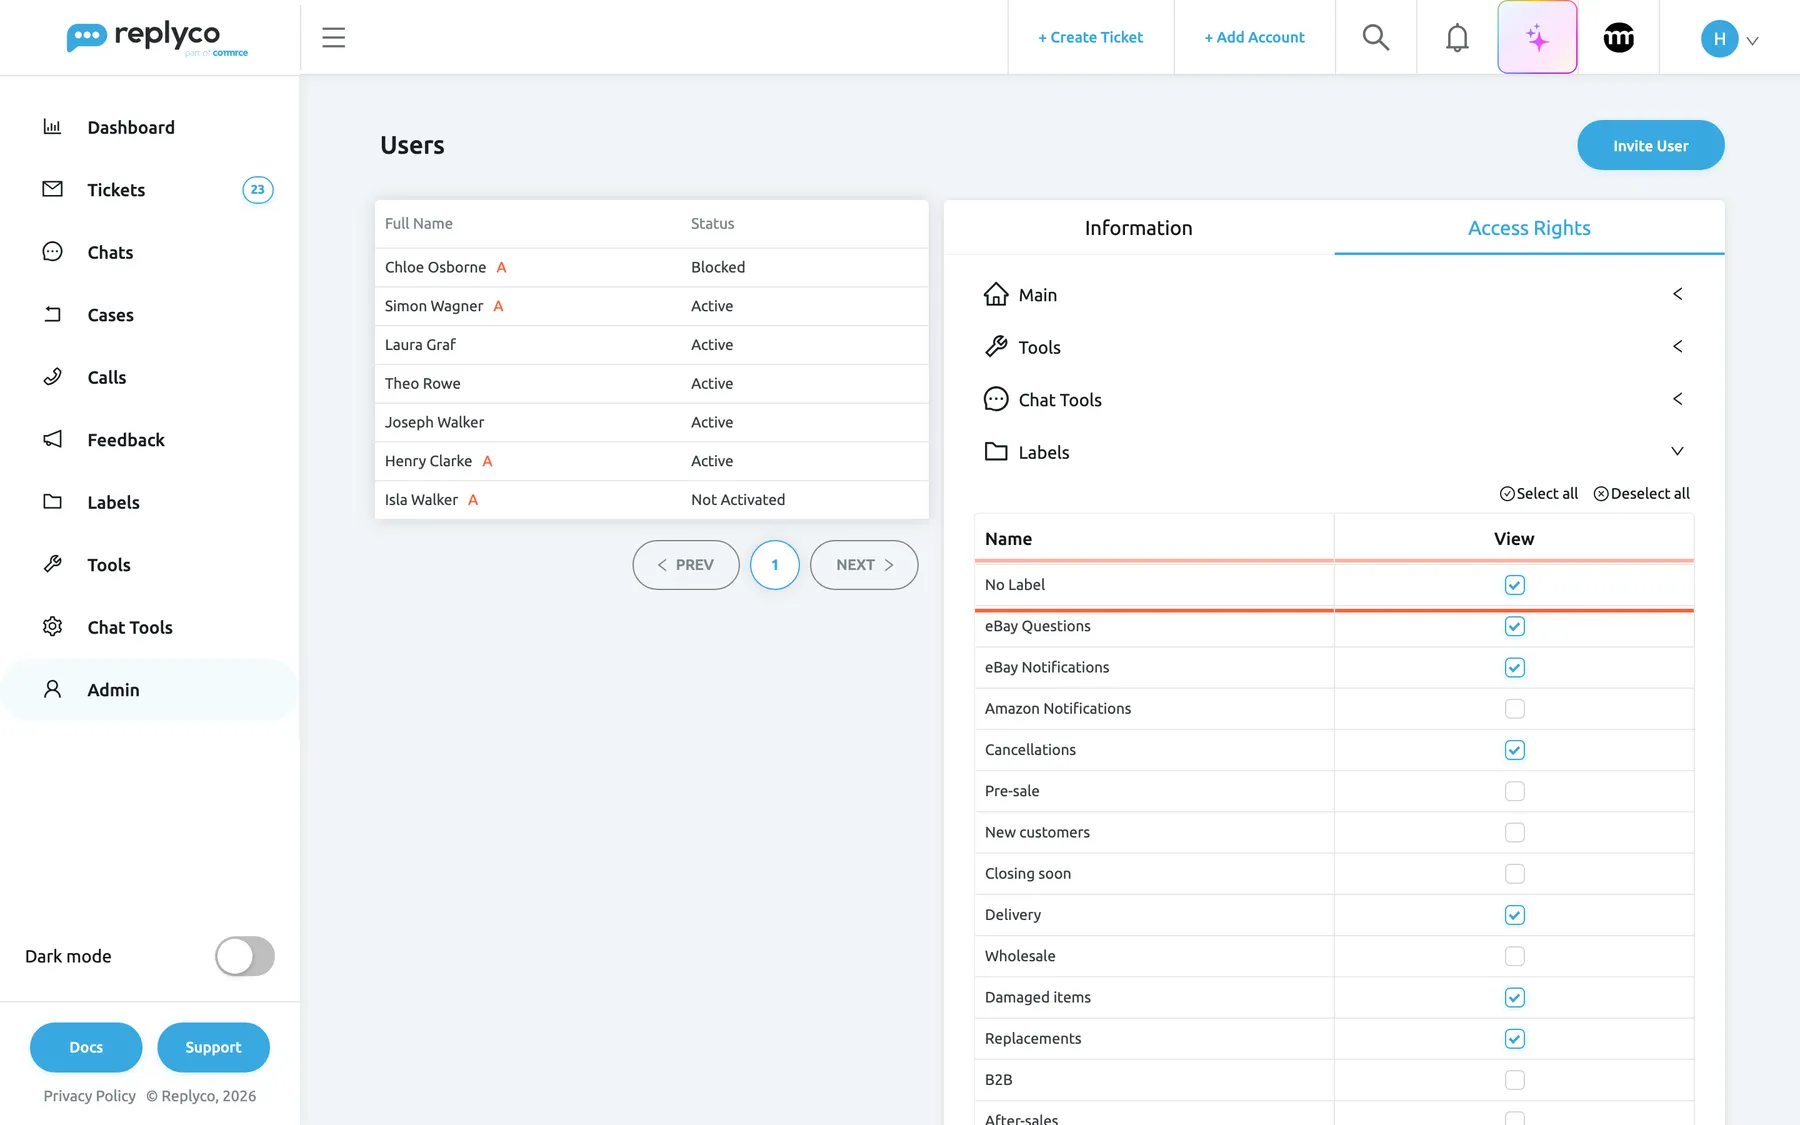Uncheck Damaged items view checkbox
The height and width of the screenshot is (1125, 1800).
[1514, 997]
